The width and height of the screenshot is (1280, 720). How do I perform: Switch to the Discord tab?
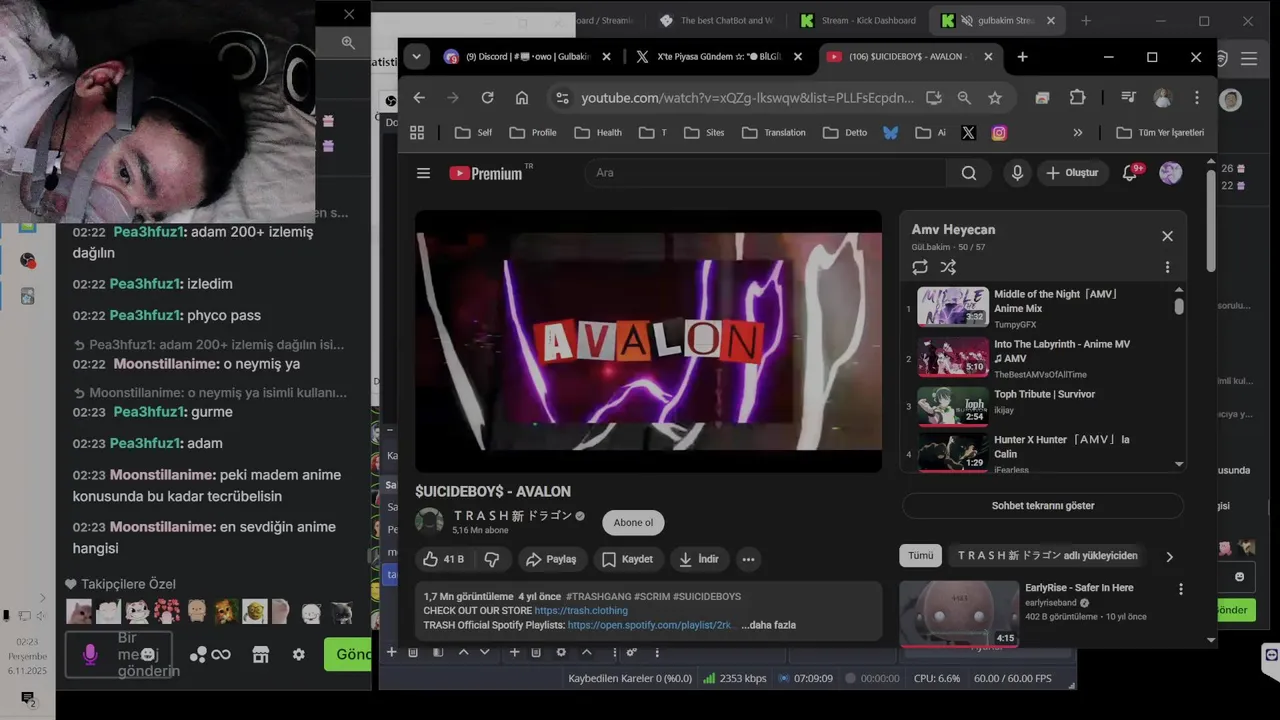(x=527, y=57)
